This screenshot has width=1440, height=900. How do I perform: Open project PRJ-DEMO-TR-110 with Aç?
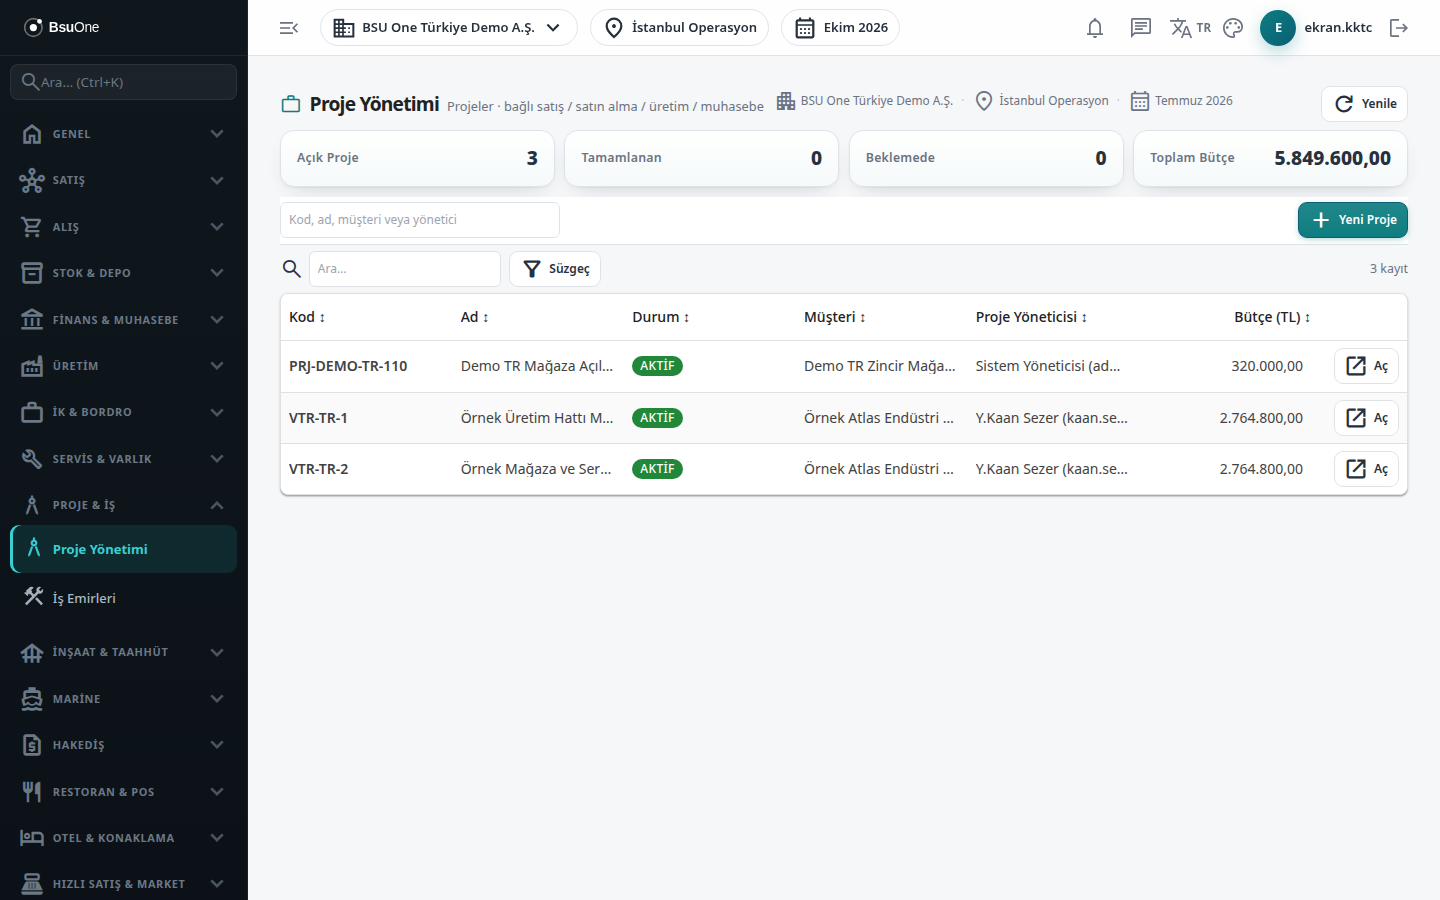coord(1366,366)
